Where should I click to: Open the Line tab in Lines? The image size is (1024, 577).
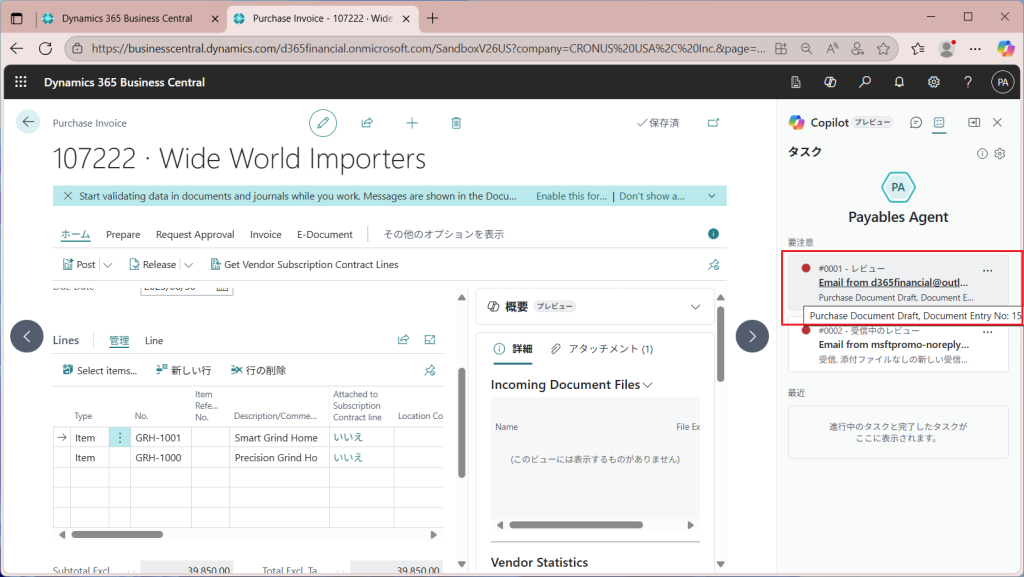tap(154, 340)
